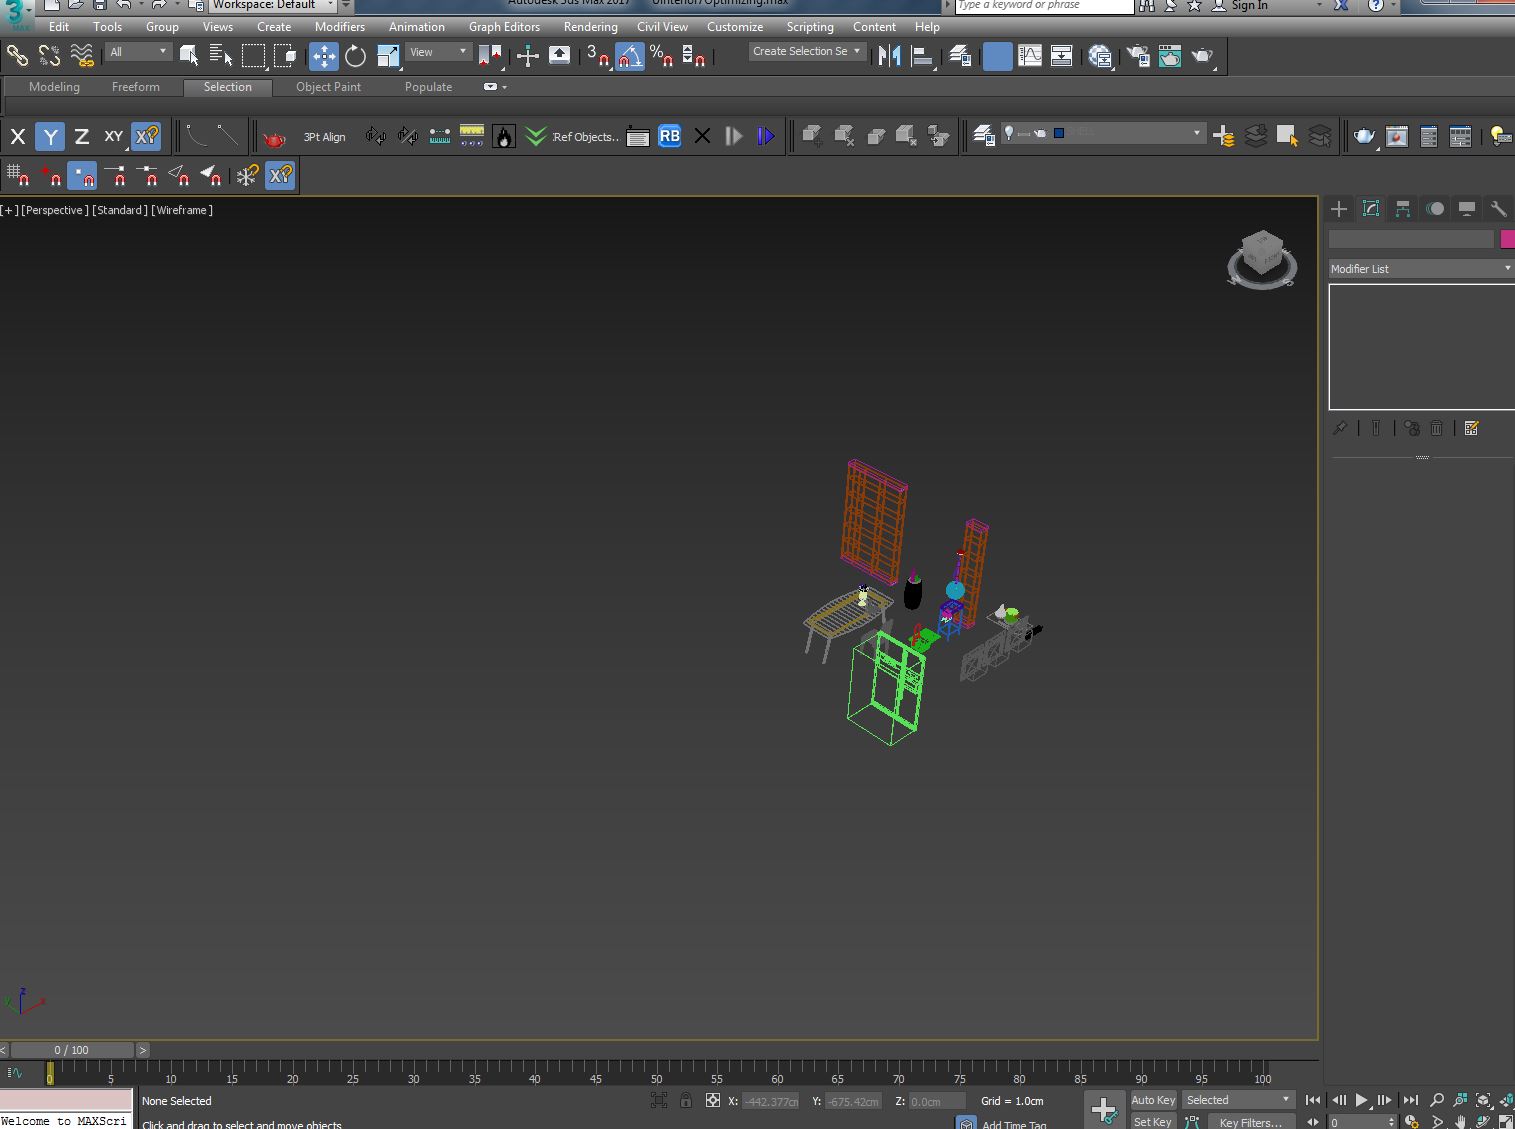The image size is (1515, 1129).
Task: Play the animation
Action: coord(1361,1100)
